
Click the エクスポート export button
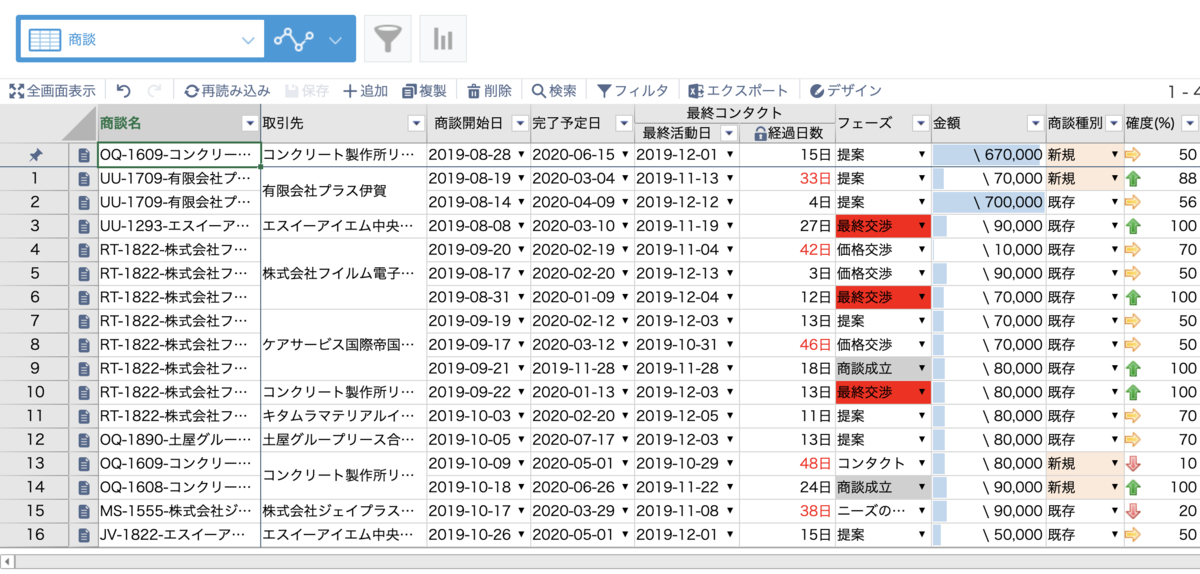click(738, 91)
